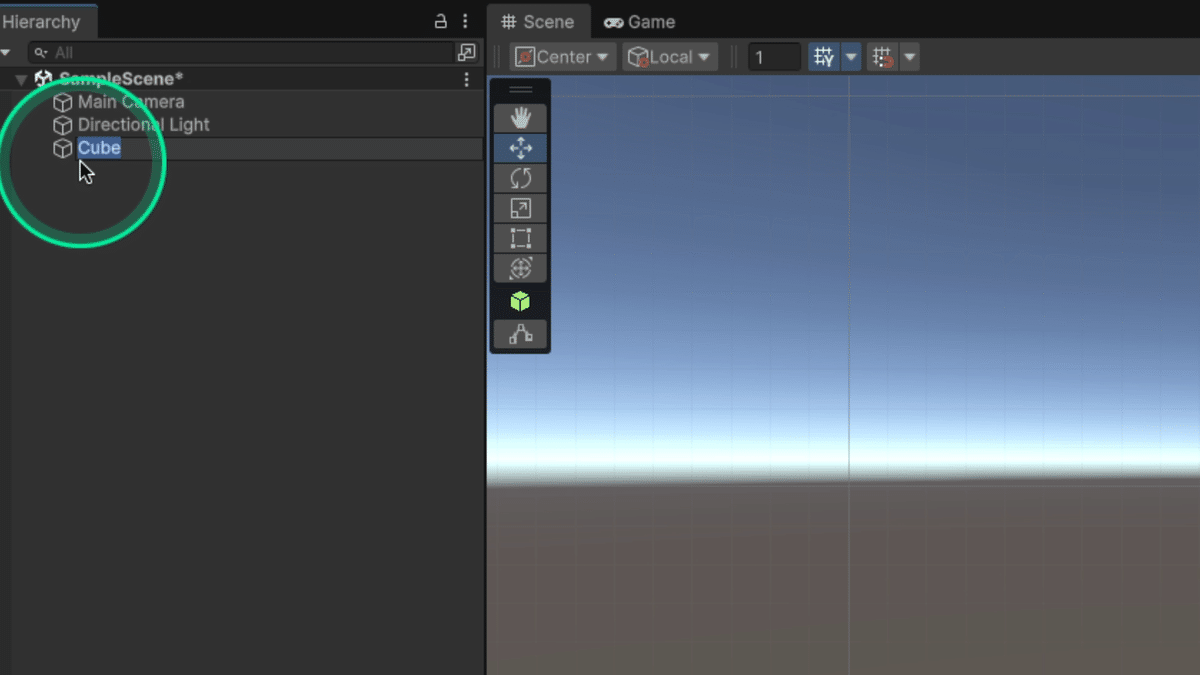The width and height of the screenshot is (1200, 675).
Task: Collapse the SampleScene foldout
Action: [x=22, y=79]
